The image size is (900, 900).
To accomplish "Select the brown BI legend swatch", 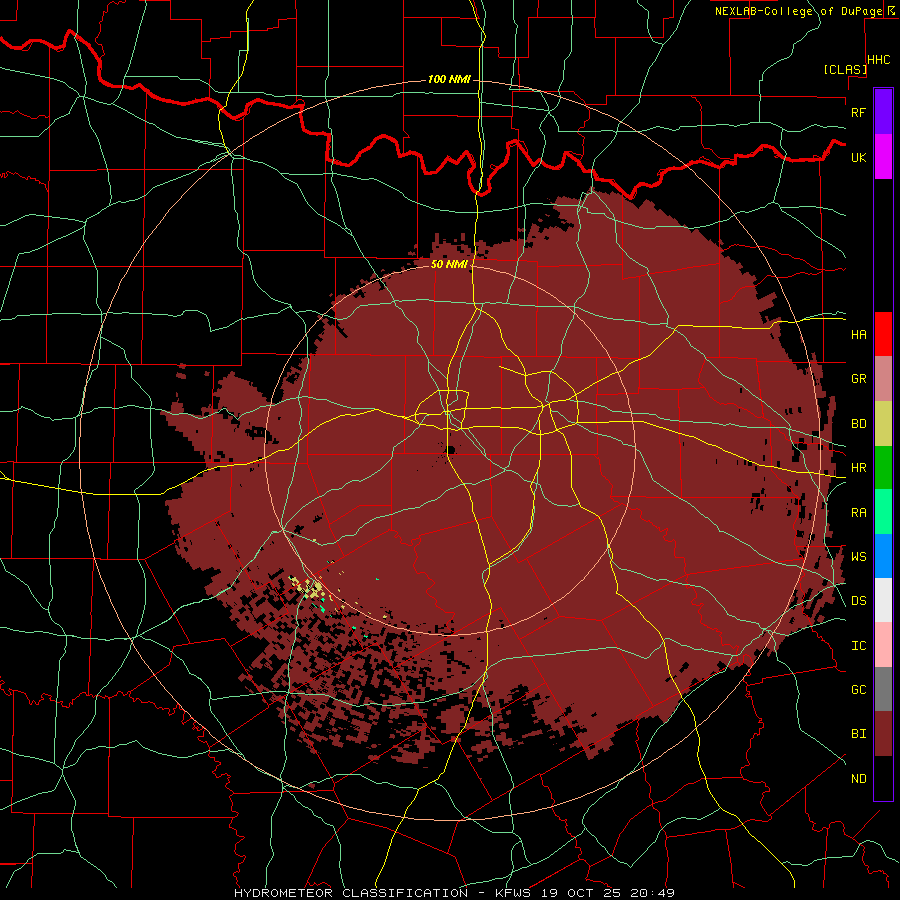I will (883, 734).
